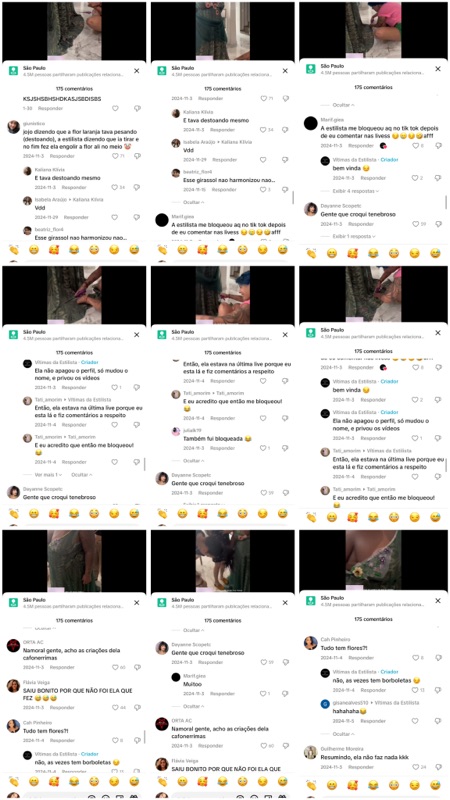Dislike the "Muitoo" reply
The height and width of the screenshot is (800, 450).
(286, 693)
